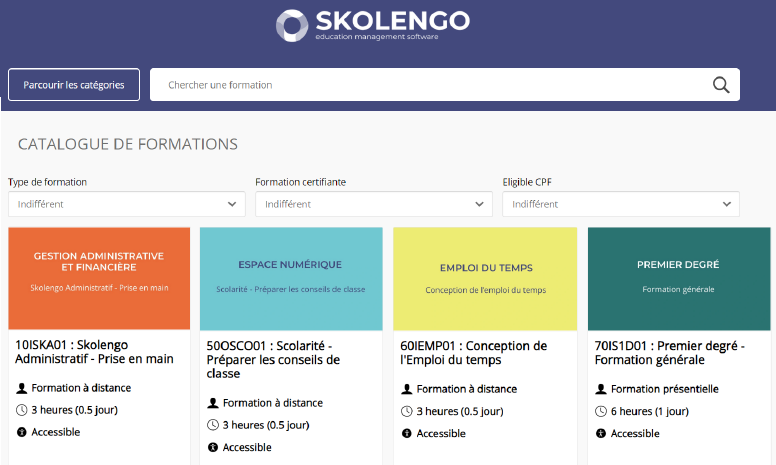Click person icon on Emploi du temps card

[407, 389]
